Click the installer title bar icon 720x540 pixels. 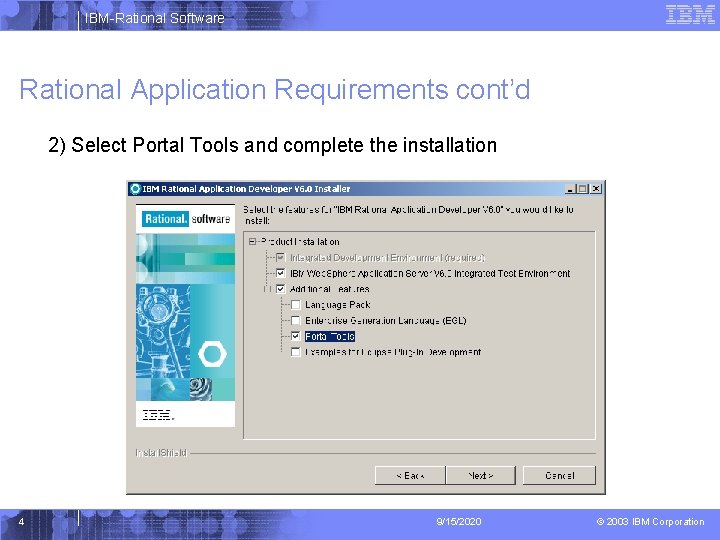click(135, 189)
